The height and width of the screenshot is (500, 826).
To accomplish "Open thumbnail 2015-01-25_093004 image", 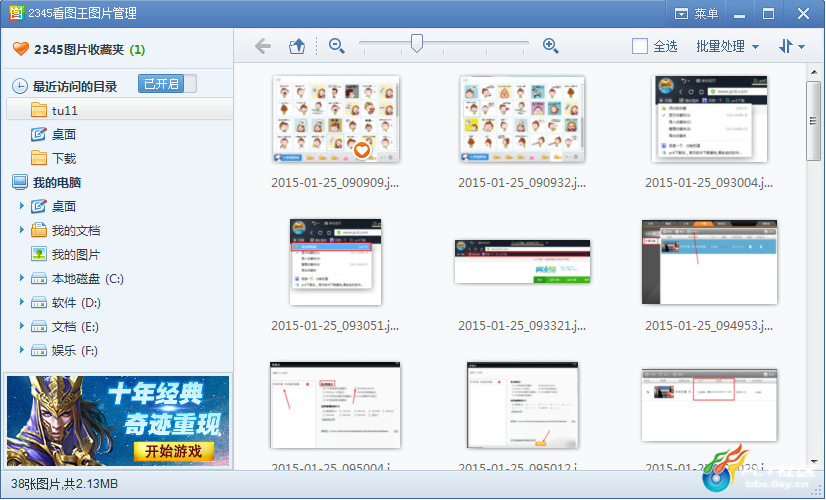I will [x=709, y=119].
